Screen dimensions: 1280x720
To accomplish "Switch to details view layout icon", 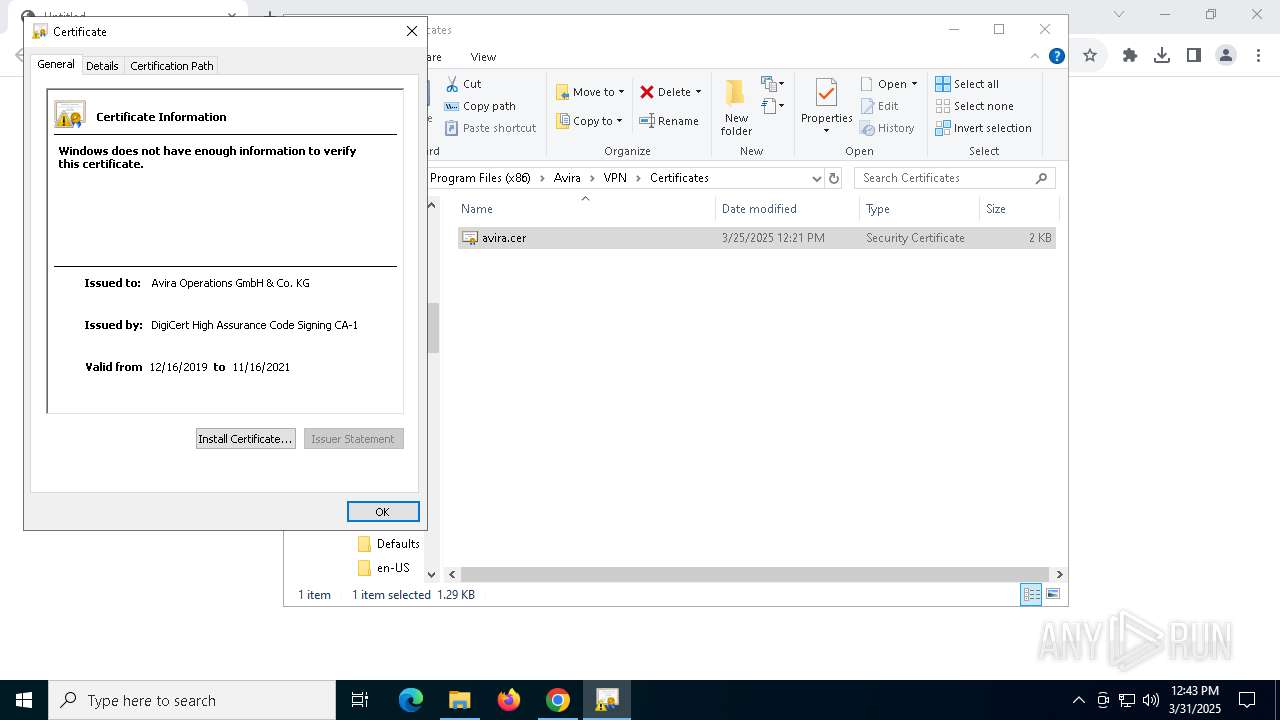I will tap(1031, 594).
